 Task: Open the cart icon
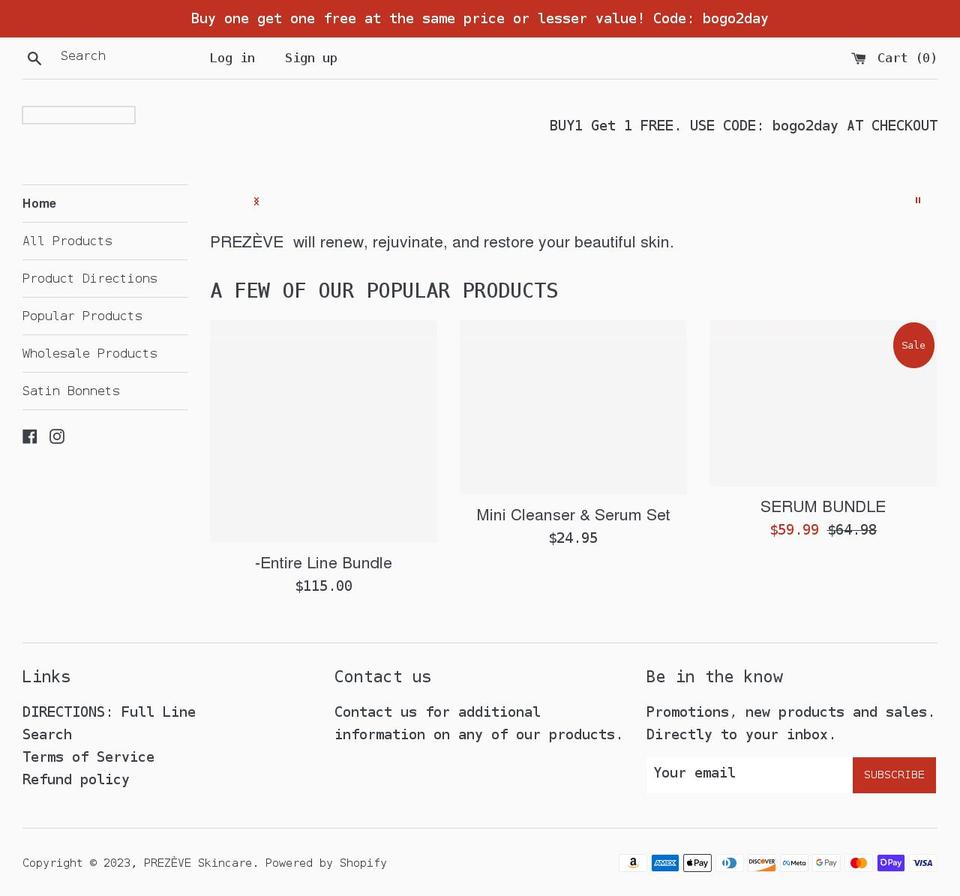(858, 58)
